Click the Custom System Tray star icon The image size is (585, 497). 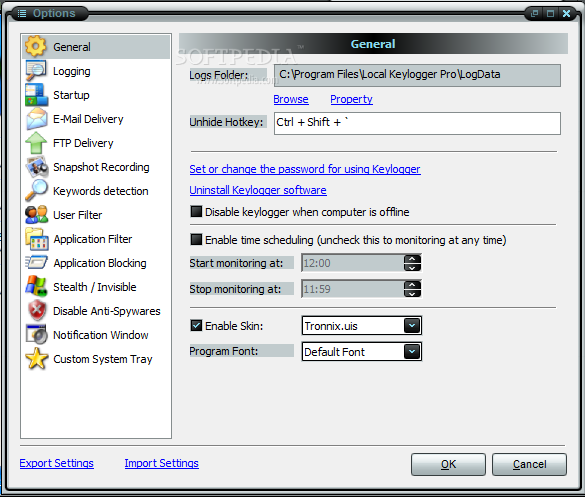click(36, 359)
